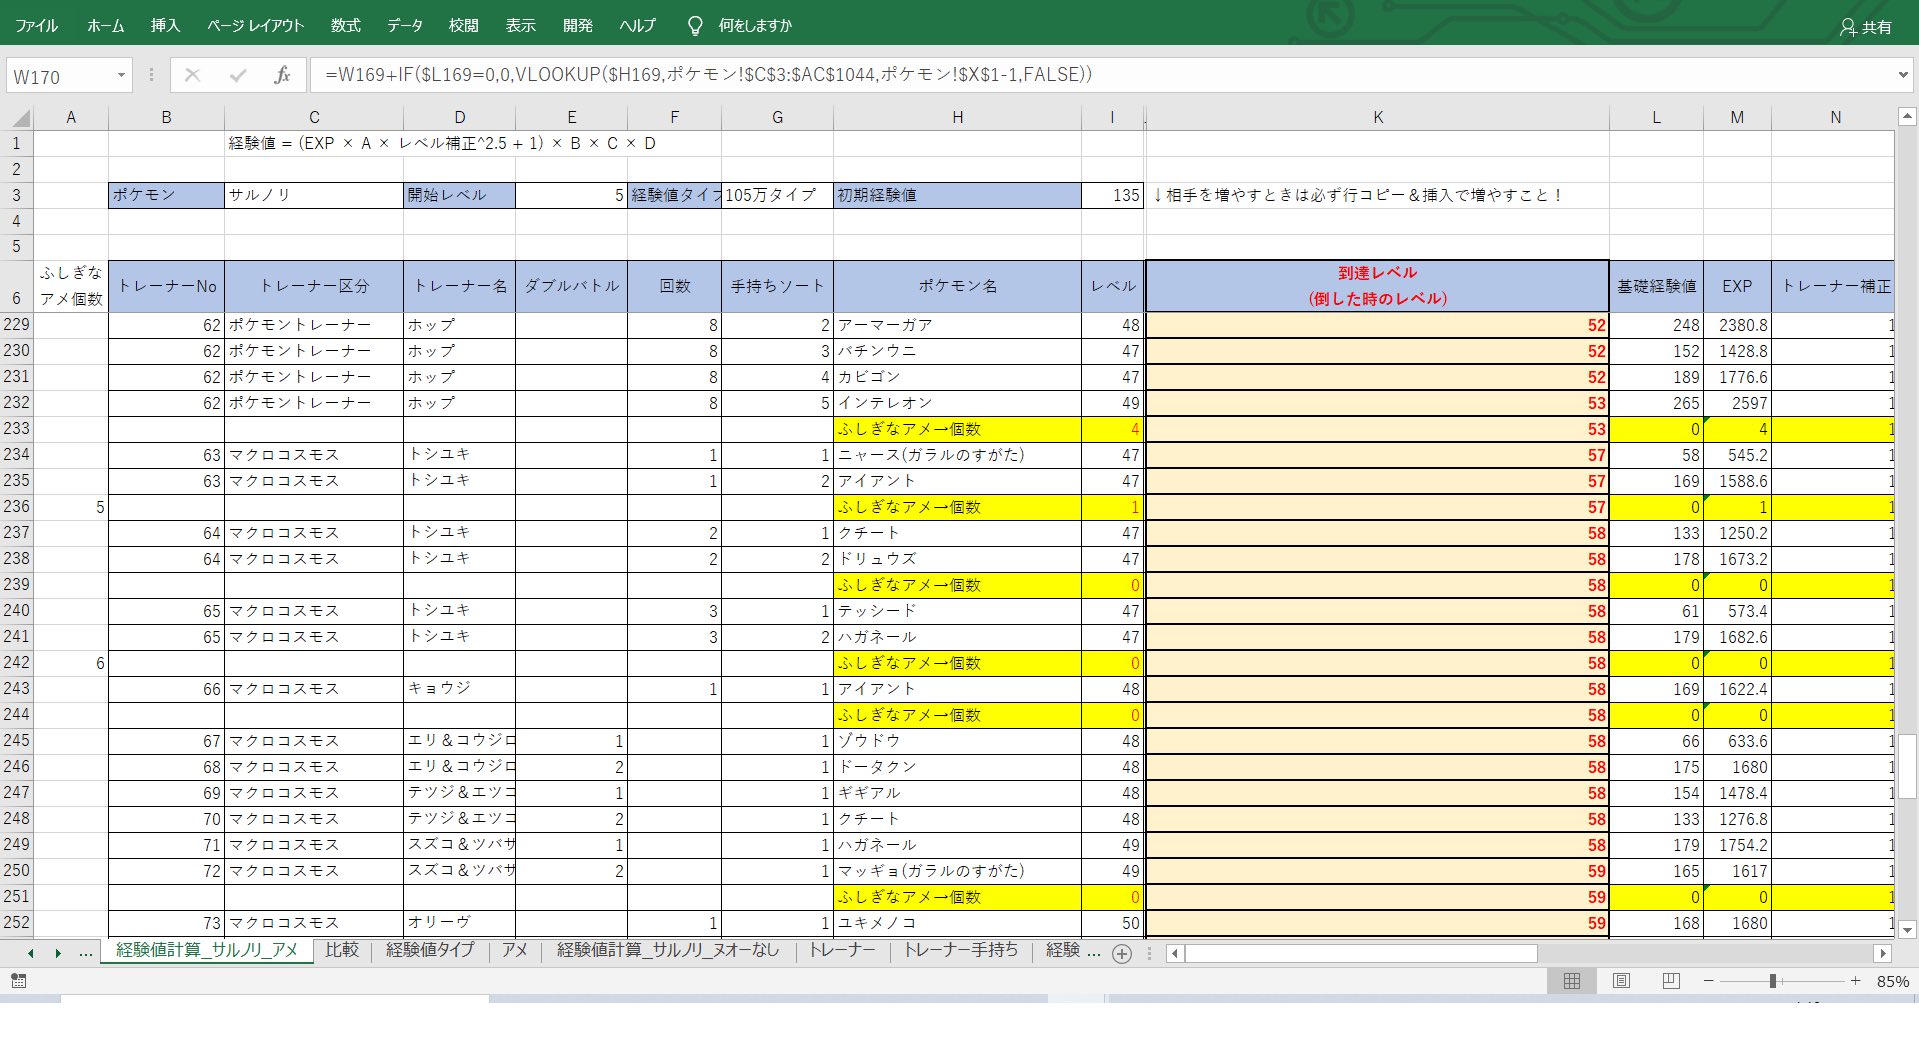
Task: Switch to Normal view icon
Action: (1572, 981)
